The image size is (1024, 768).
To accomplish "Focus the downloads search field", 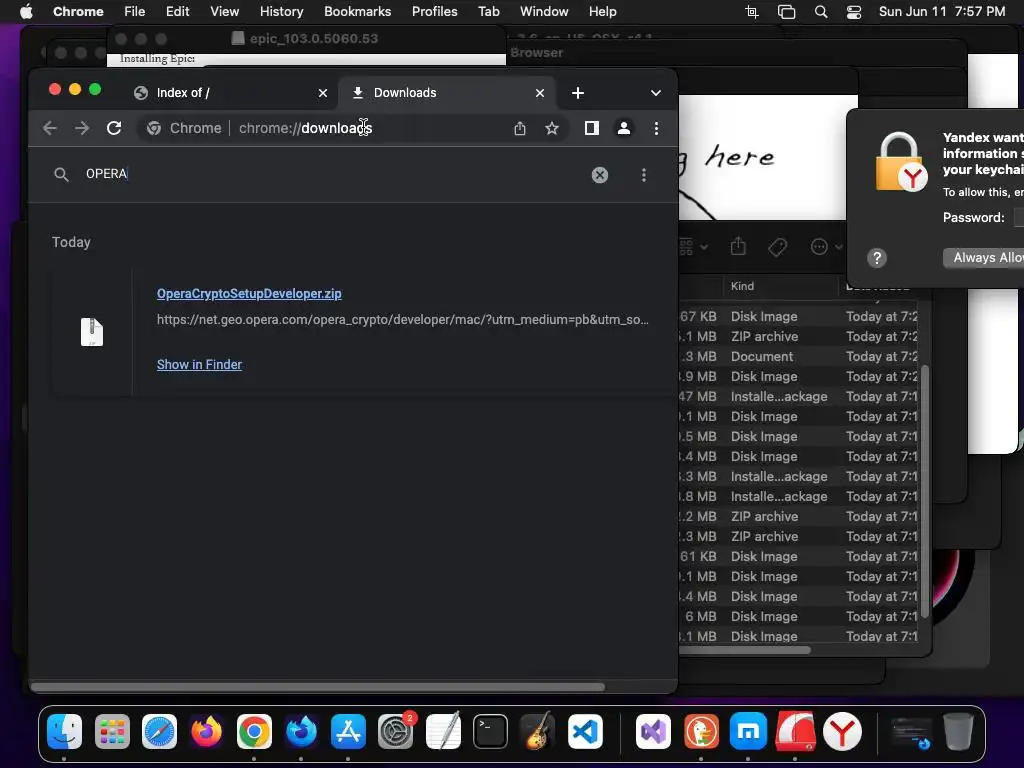I will [336, 174].
